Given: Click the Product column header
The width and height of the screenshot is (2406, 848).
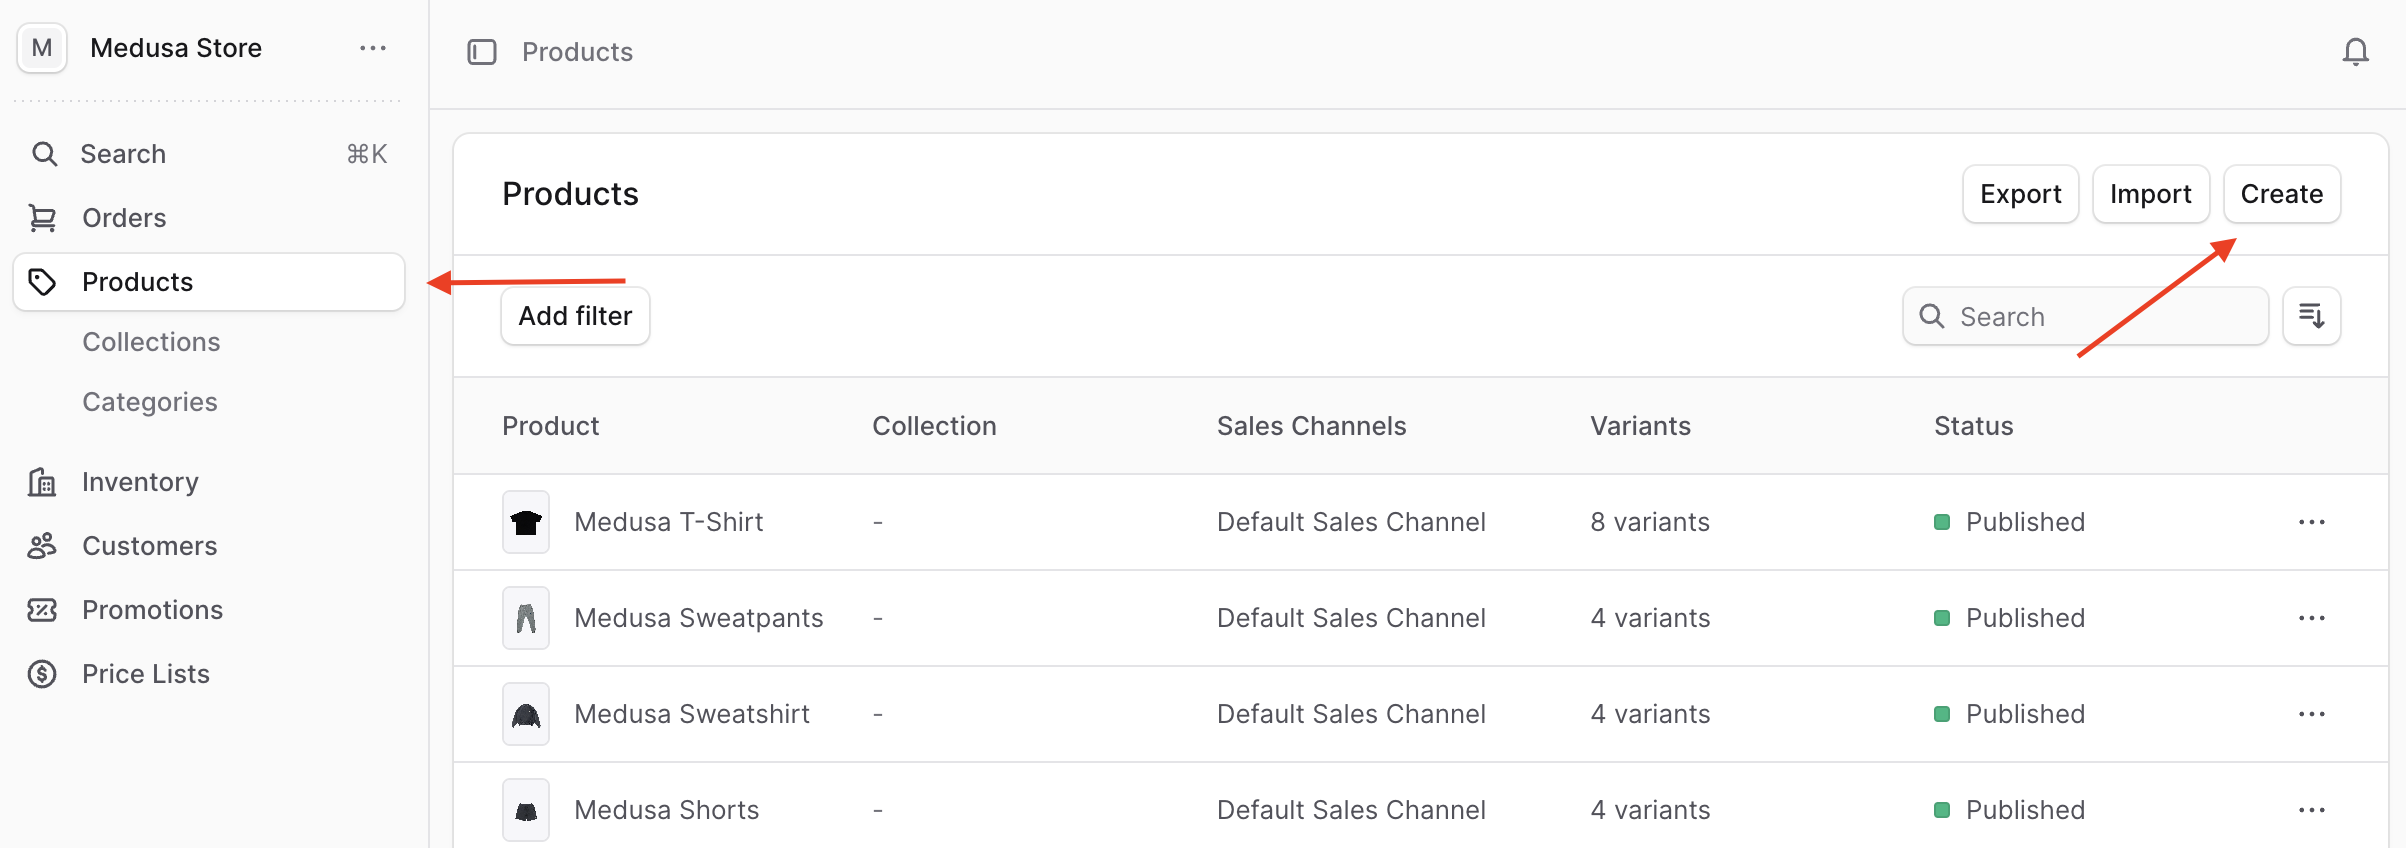Looking at the screenshot, I should coord(551,426).
